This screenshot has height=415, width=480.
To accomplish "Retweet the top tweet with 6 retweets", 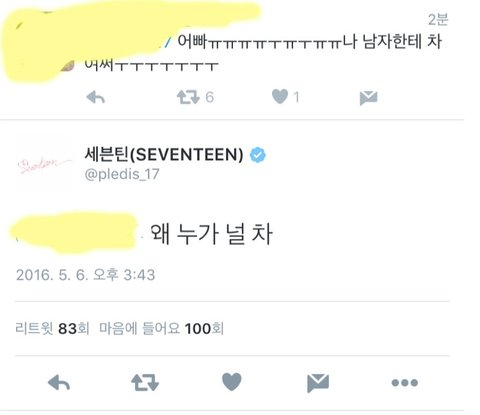I will coord(188,97).
